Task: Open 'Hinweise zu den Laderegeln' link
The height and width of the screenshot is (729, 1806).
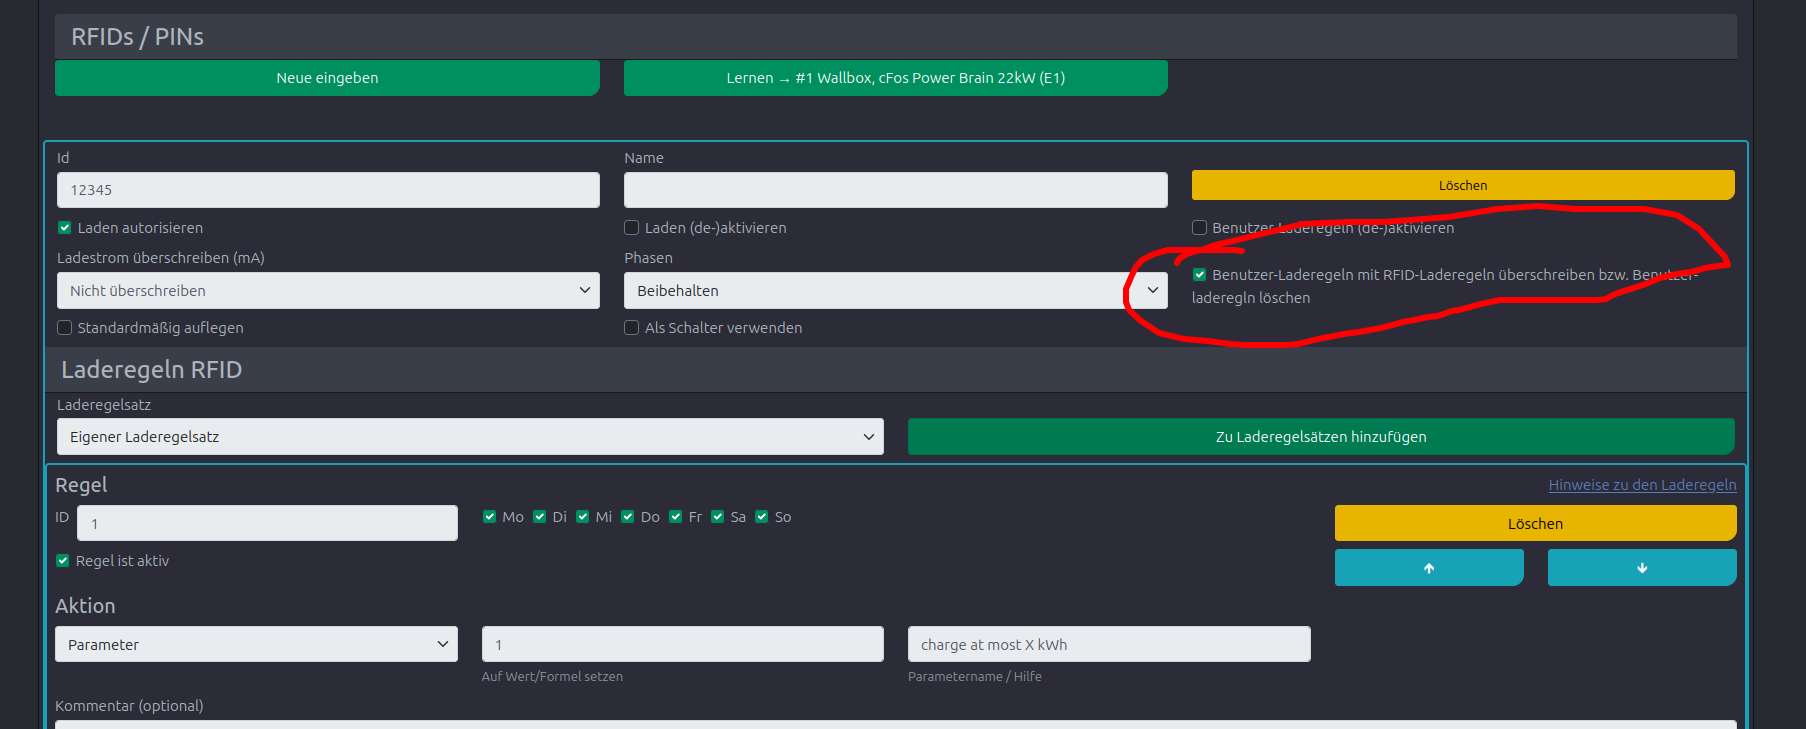Action: (x=1642, y=485)
